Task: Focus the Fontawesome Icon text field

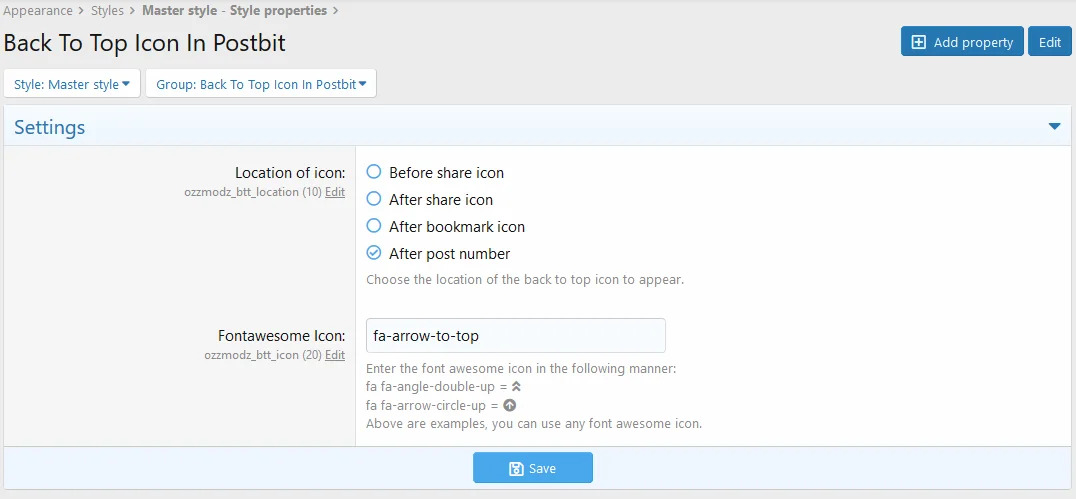Action: click(515, 336)
